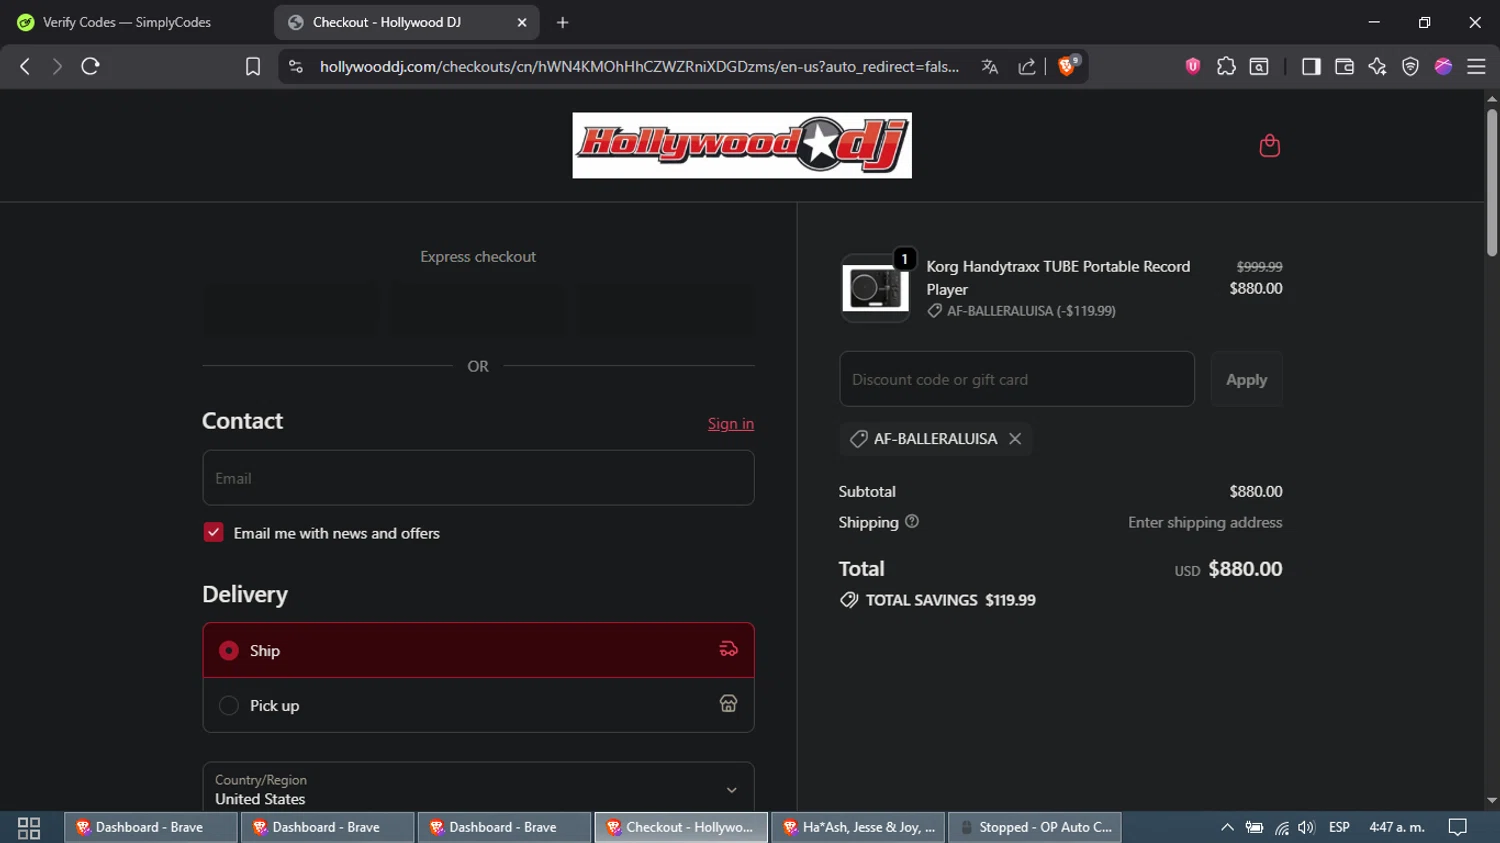Screen dimensions: 1500x843
Task: Open the profile avatar icon
Action: [x=1443, y=66]
